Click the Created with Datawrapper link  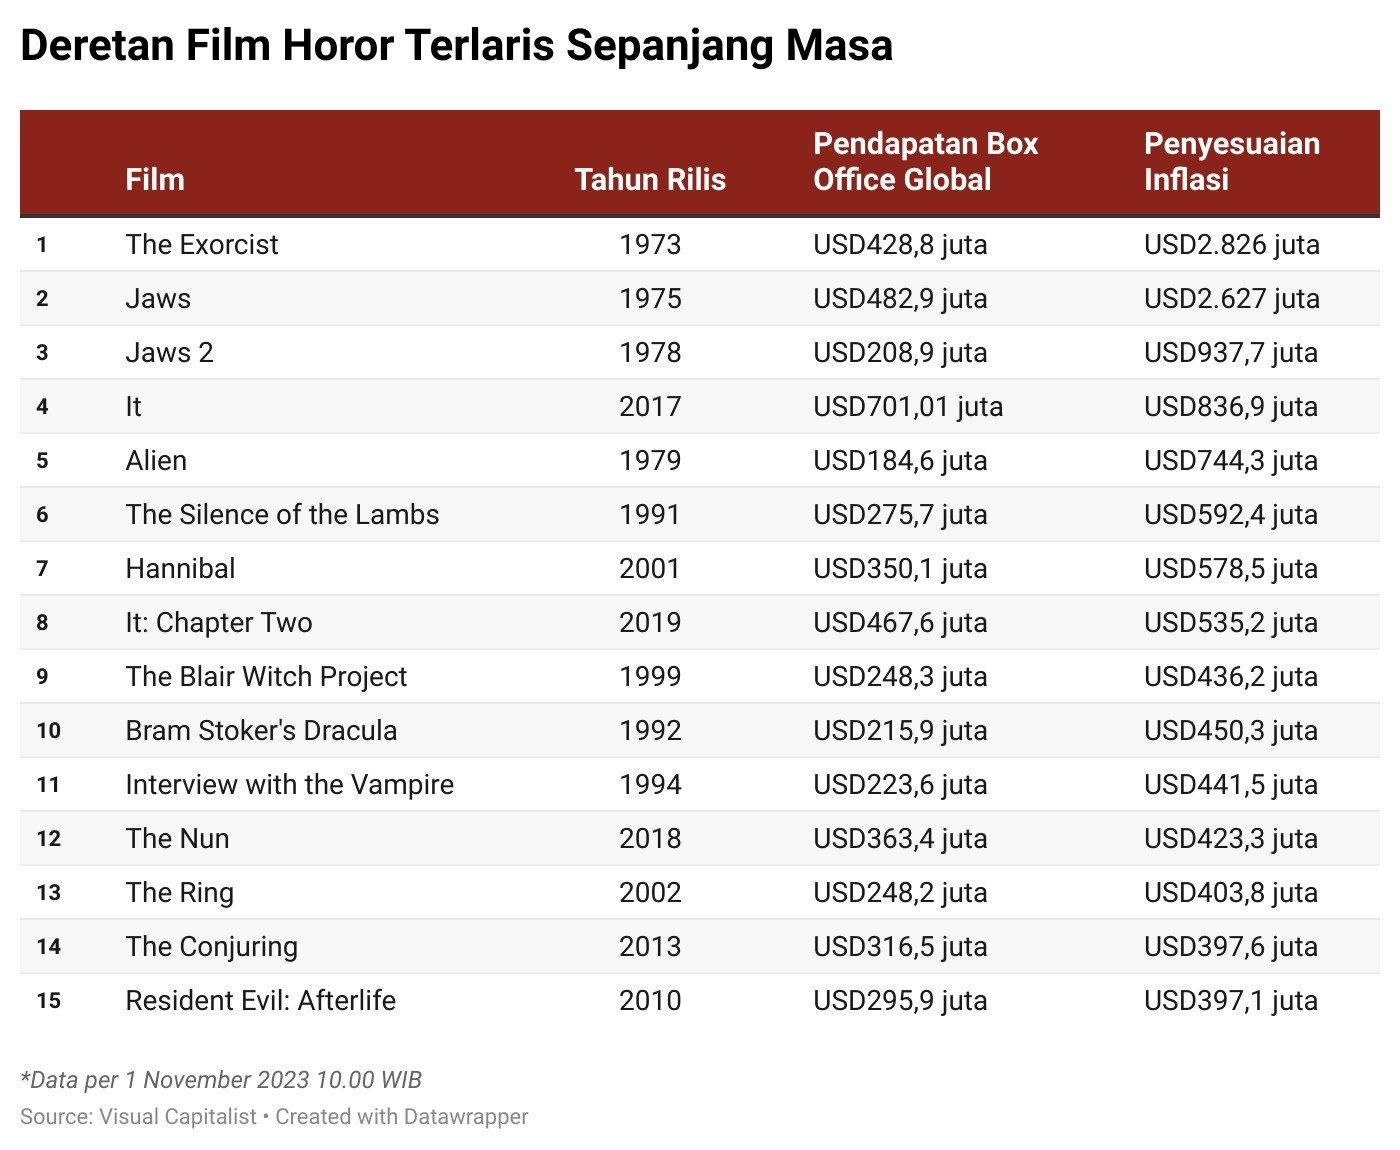[401, 1117]
